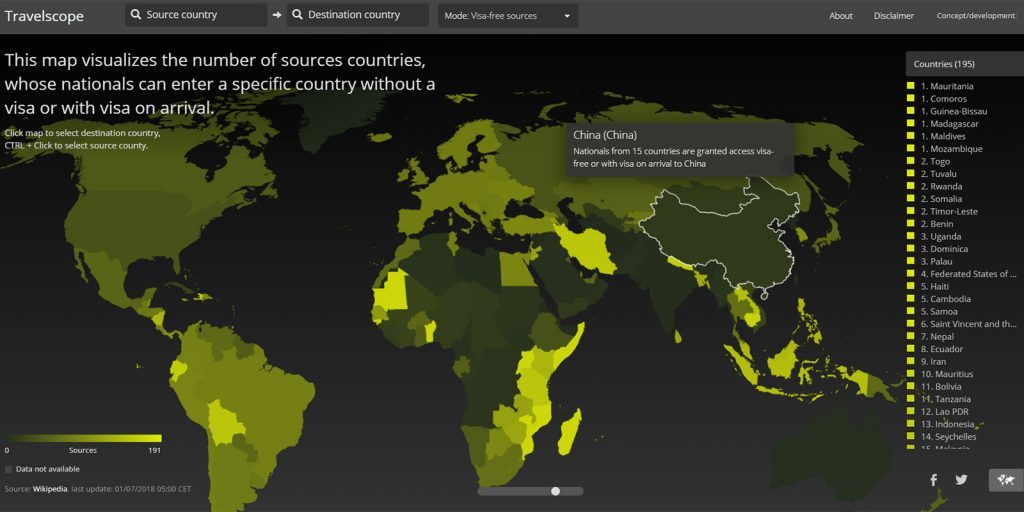Click the zoom slider handle below the map
Viewport: 1024px width, 512px height.
(555, 491)
